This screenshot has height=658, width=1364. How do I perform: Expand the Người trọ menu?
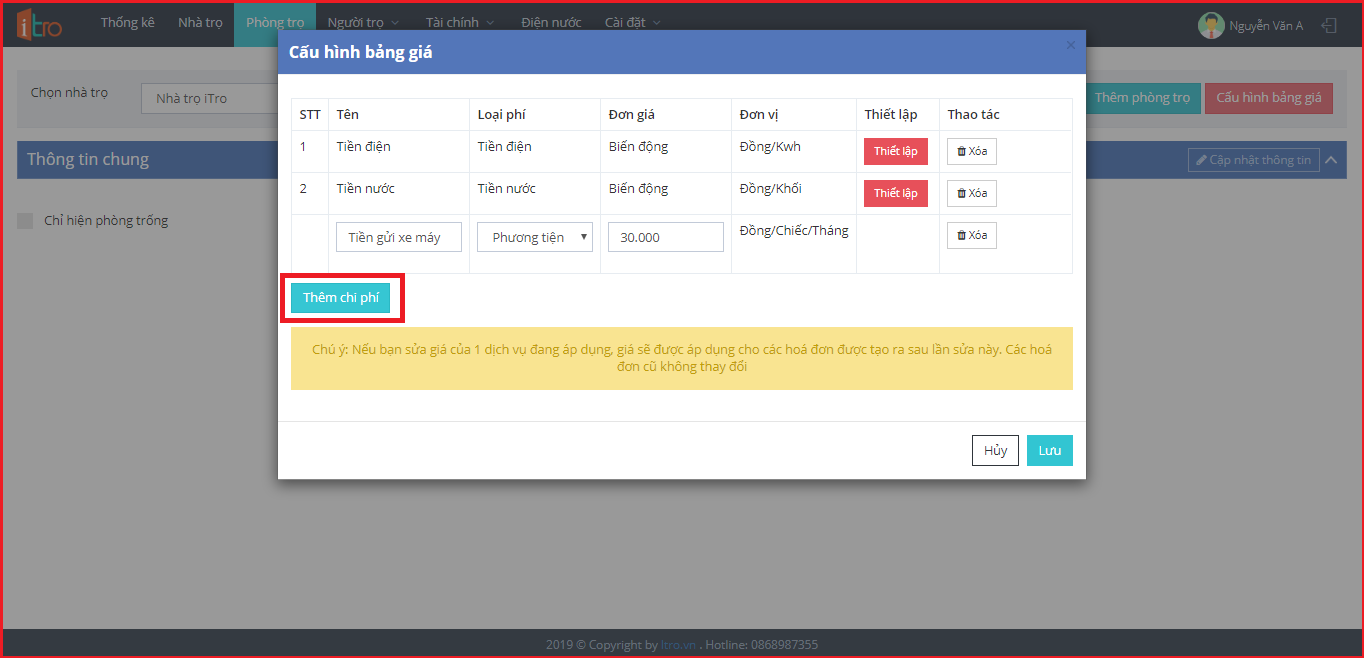(363, 23)
